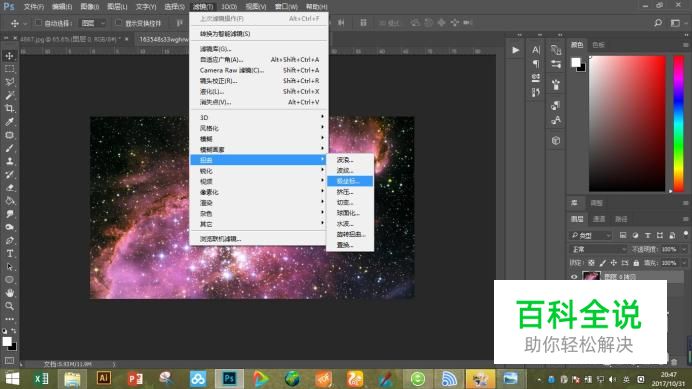Open the Adjustments sliders panel icon
Viewport: 692px width, 389px height.
556,64
